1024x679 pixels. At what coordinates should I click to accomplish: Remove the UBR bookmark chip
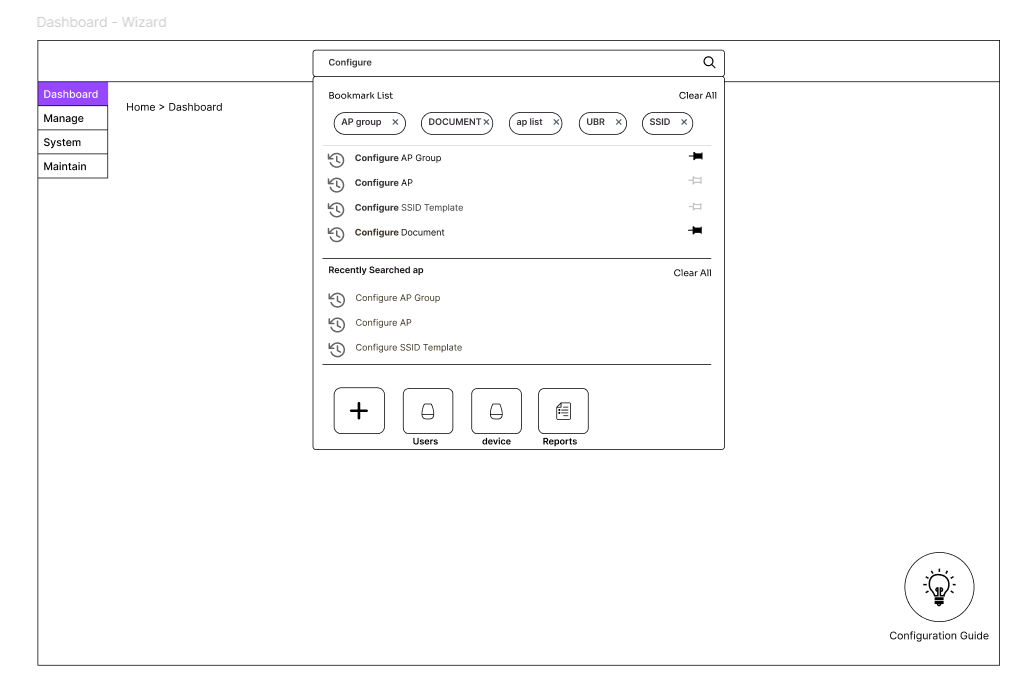[x=618, y=122]
